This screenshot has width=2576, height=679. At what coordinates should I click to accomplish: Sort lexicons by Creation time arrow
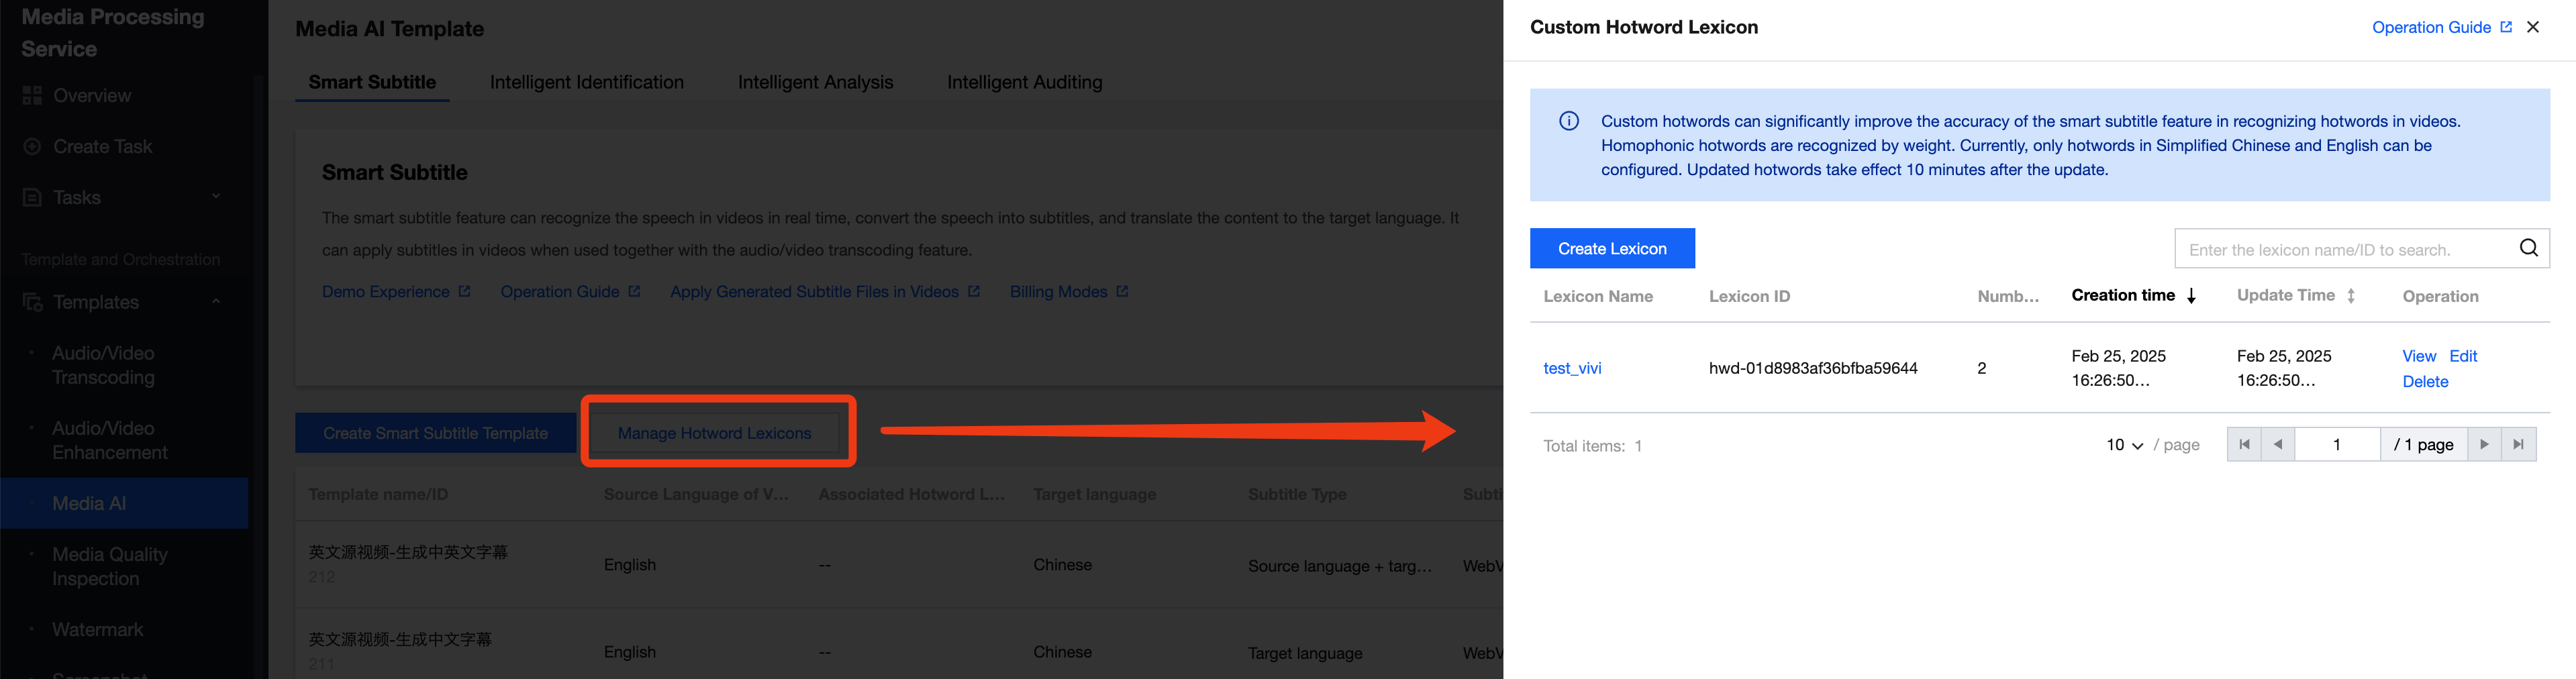click(x=2191, y=296)
